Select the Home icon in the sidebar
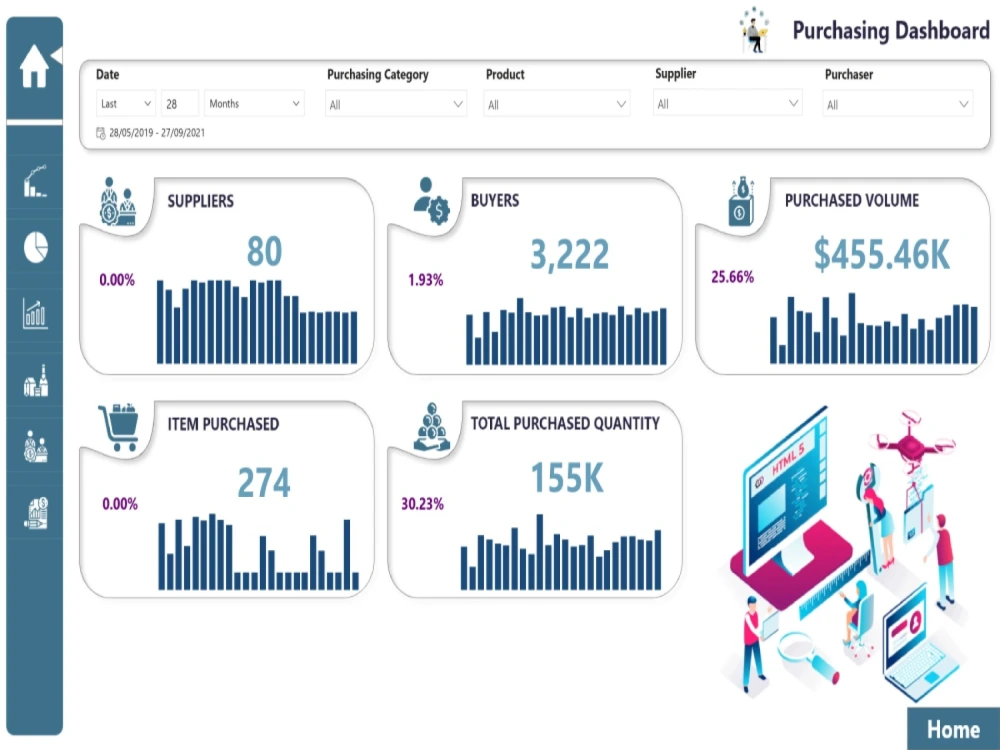This screenshot has height=750, width=1000. point(35,65)
